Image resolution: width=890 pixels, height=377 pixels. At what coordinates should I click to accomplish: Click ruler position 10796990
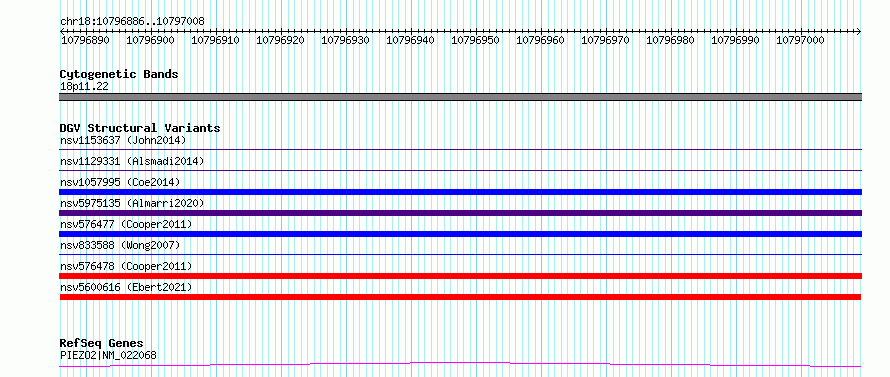coord(735,40)
